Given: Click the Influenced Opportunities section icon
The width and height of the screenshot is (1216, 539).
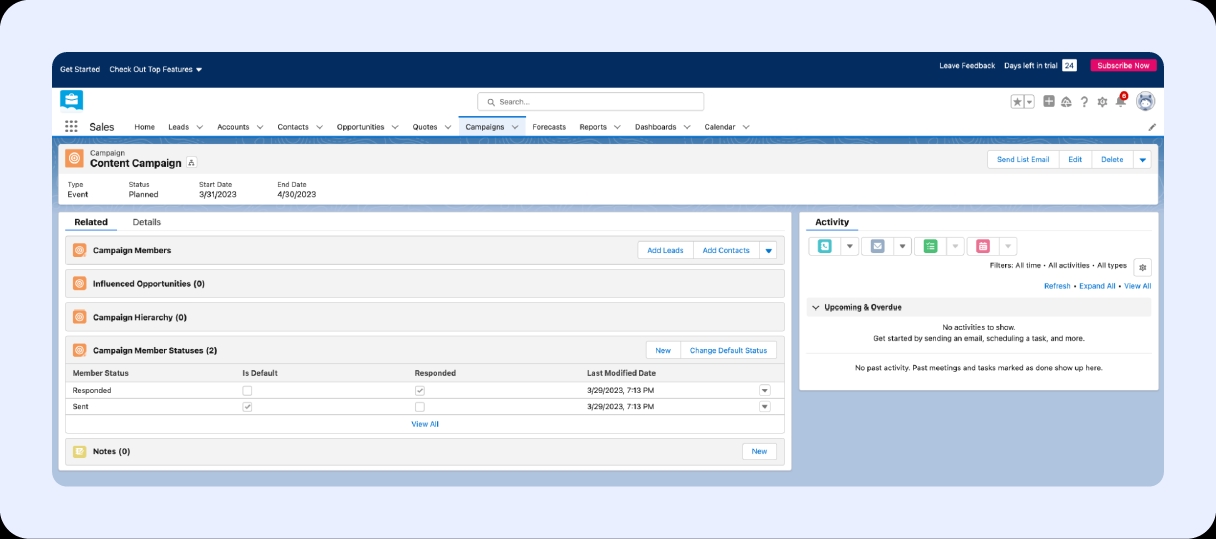Looking at the screenshot, I should click(79, 284).
